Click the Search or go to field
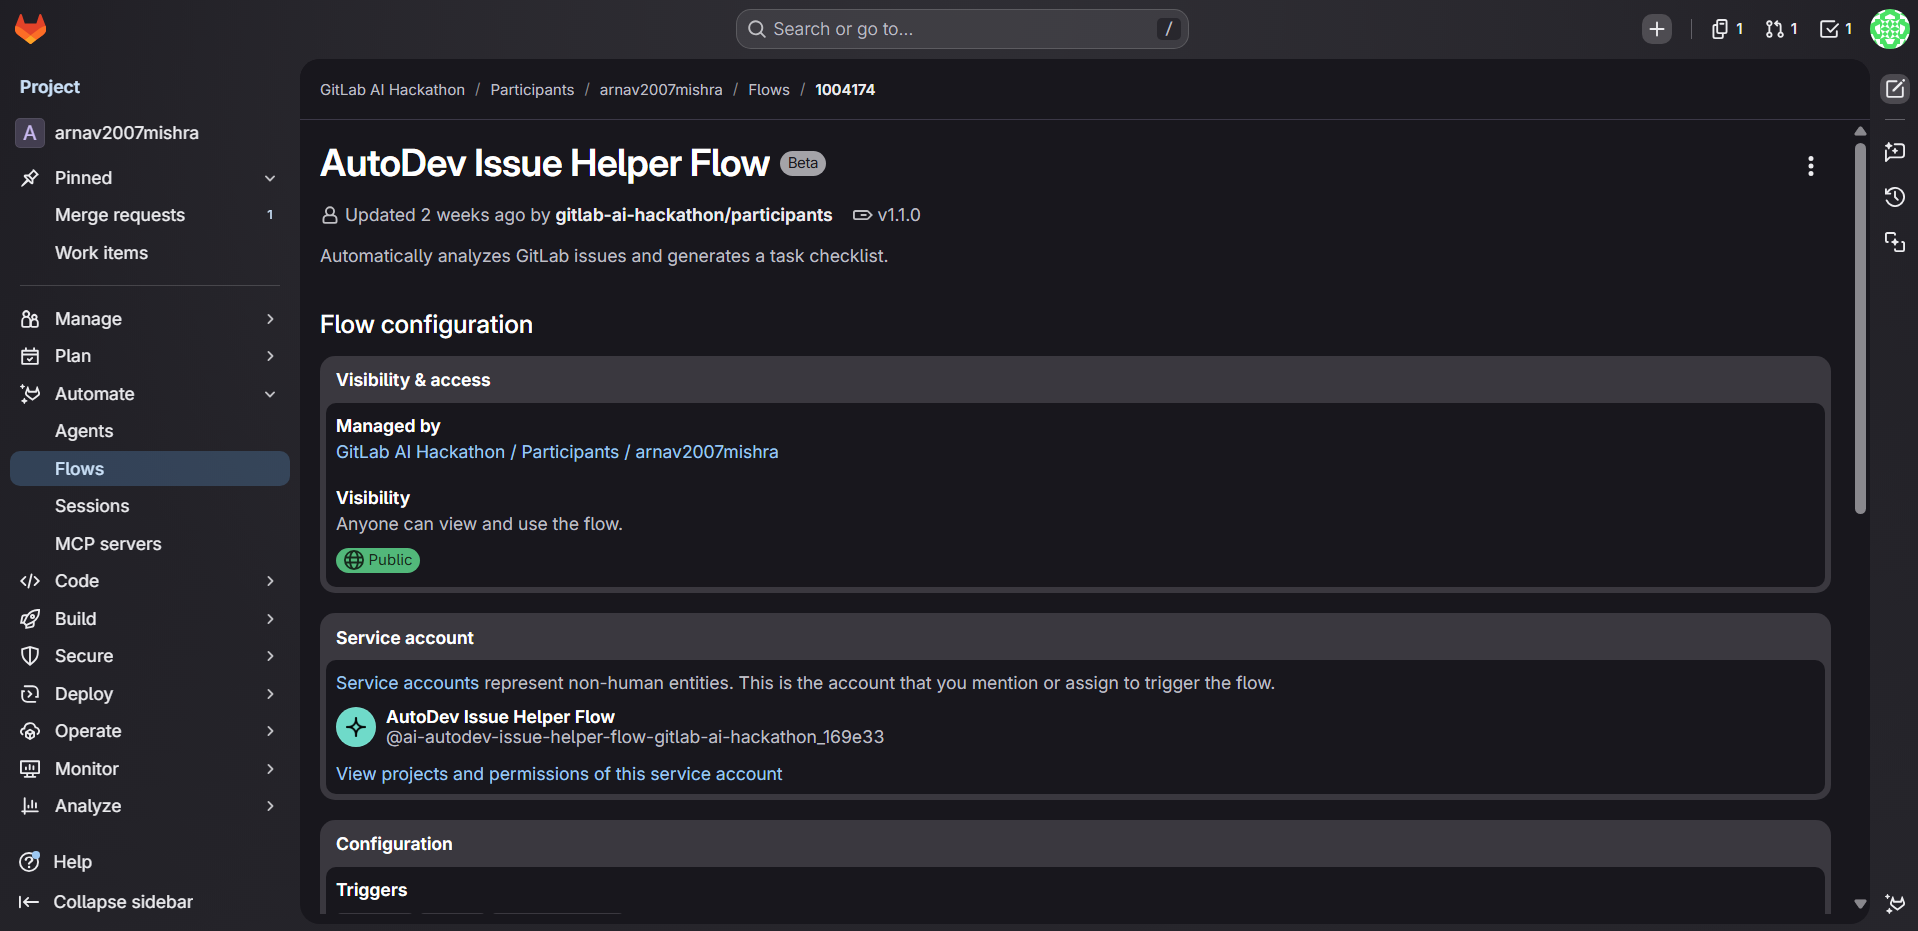This screenshot has width=1918, height=931. click(962, 29)
